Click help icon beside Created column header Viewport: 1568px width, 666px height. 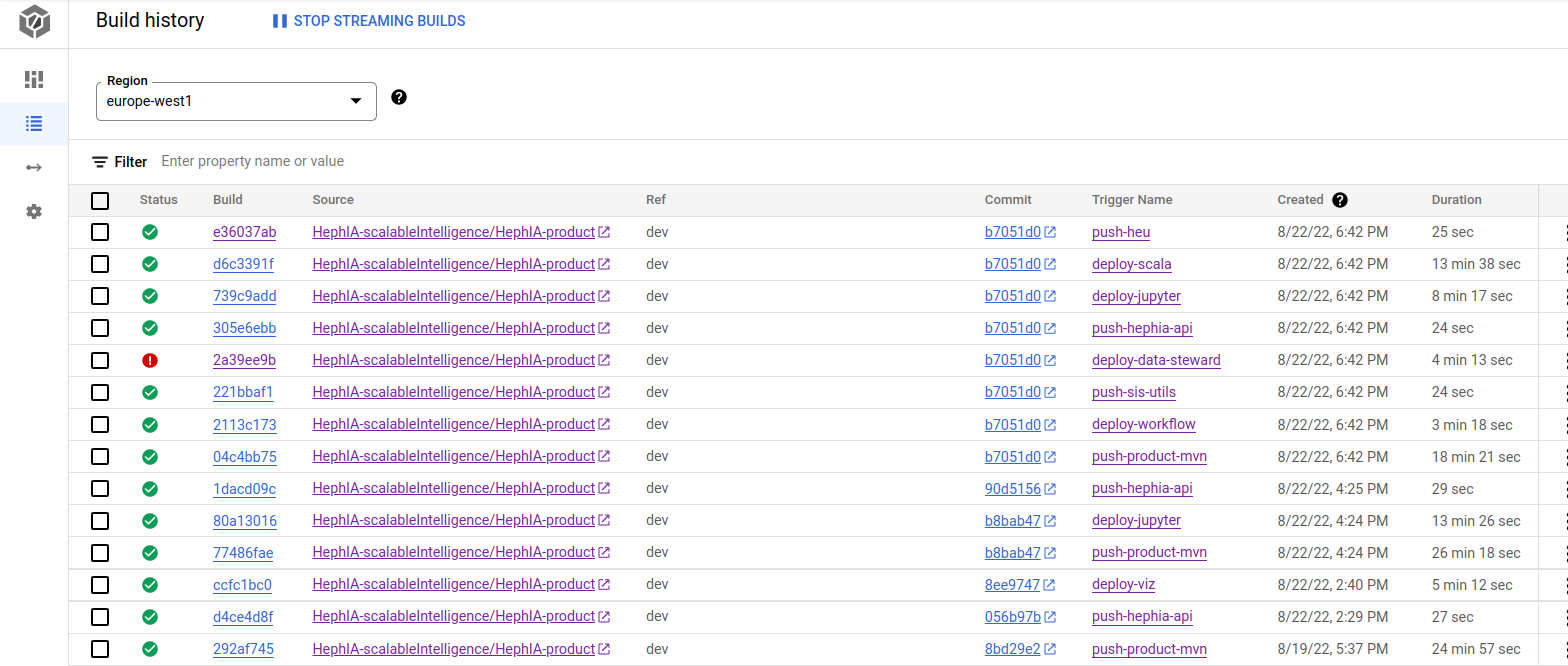(1340, 200)
